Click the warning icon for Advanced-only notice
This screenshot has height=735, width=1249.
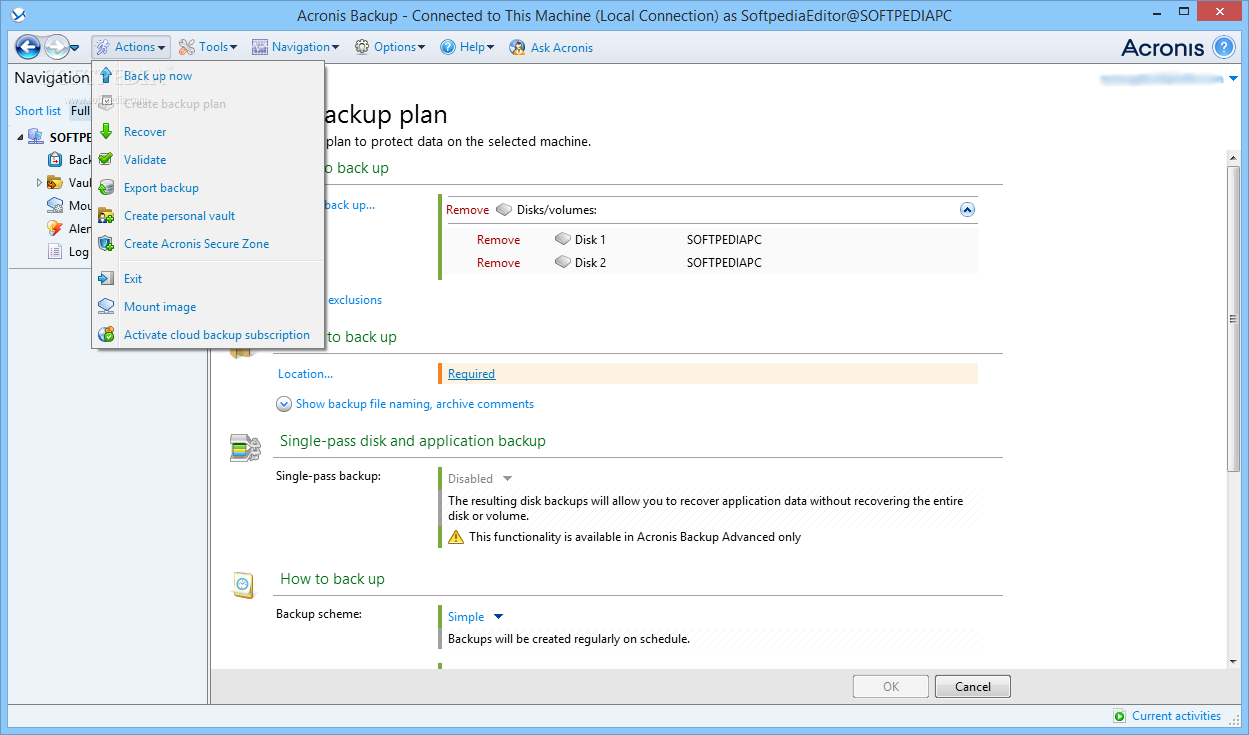click(456, 537)
